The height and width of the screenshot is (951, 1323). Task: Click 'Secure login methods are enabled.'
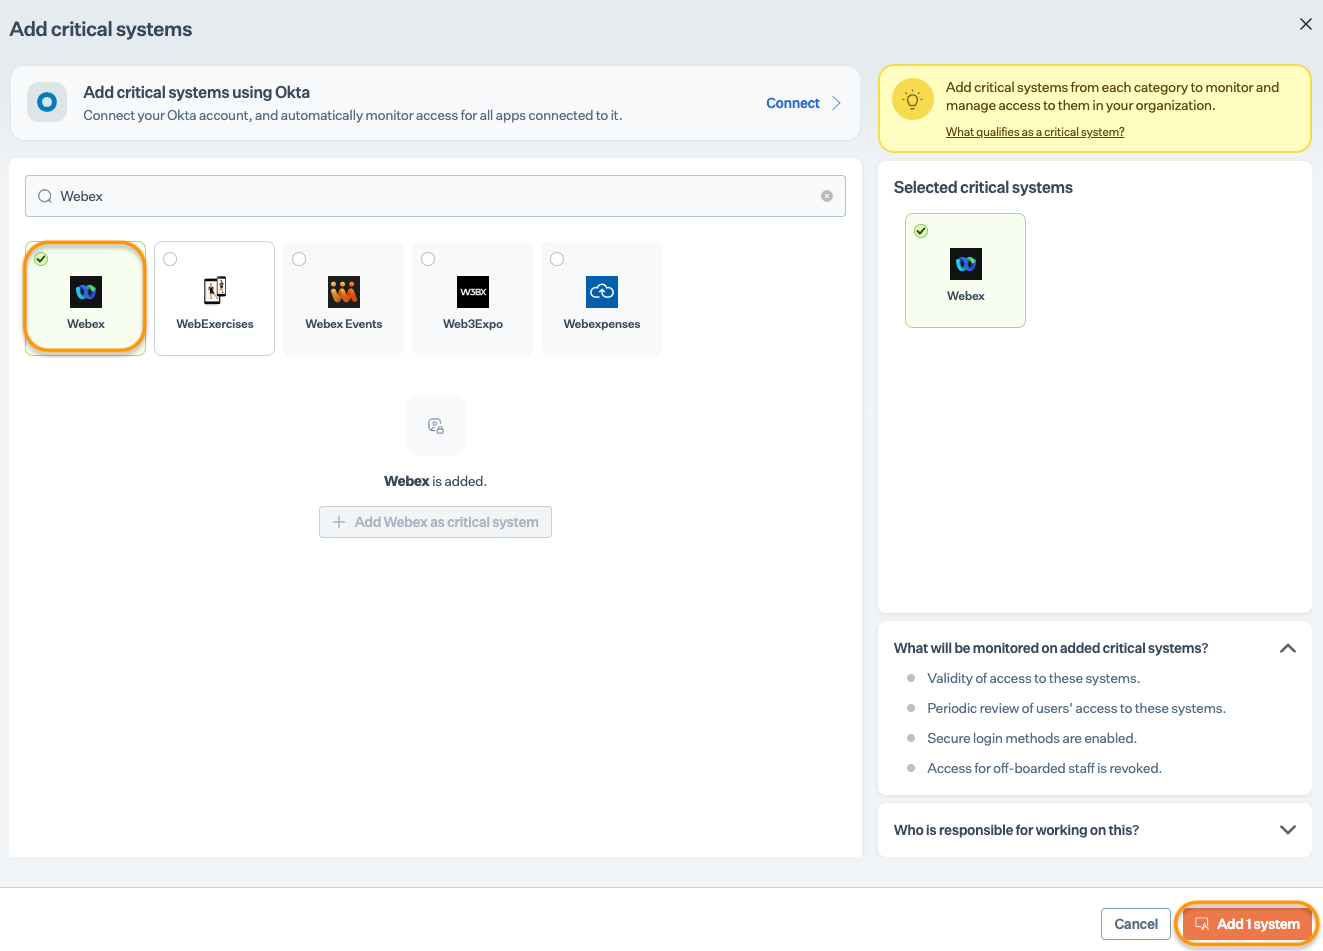tap(1032, 738)
